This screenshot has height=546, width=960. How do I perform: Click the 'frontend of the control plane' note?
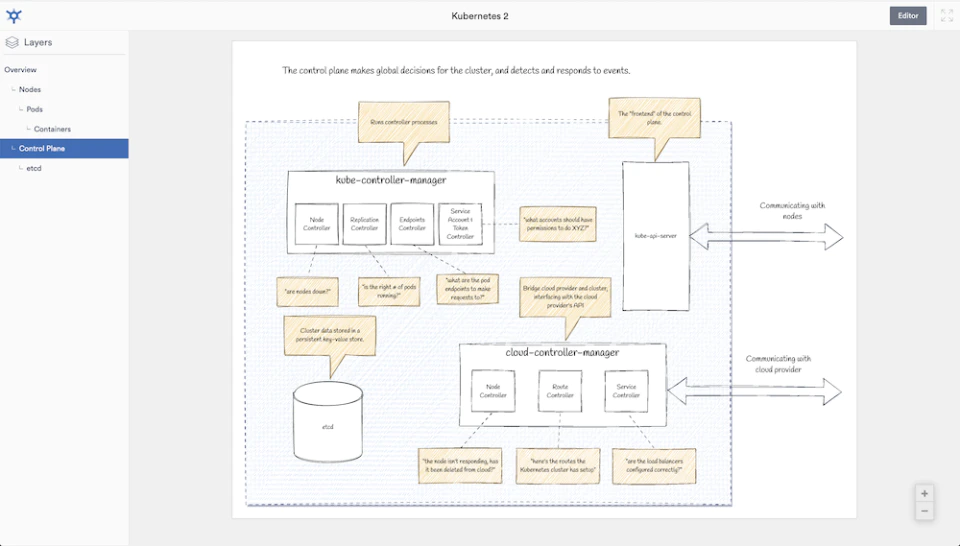click(654, 118)
